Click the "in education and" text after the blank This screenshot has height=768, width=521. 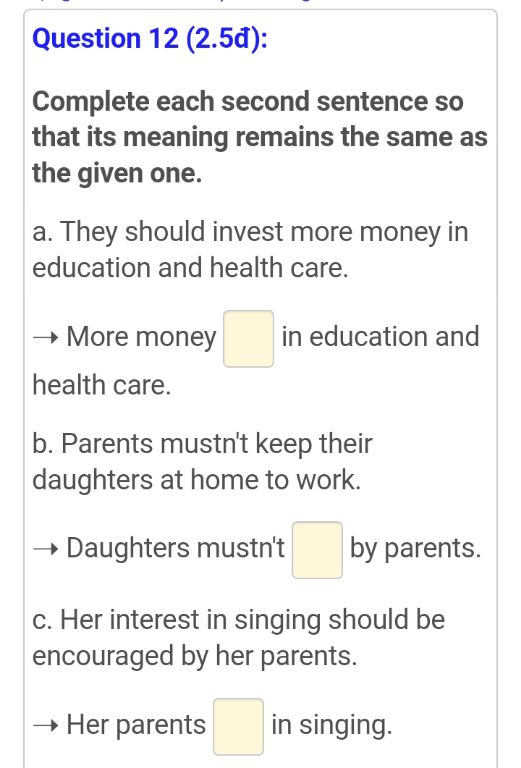click(380, 336)
